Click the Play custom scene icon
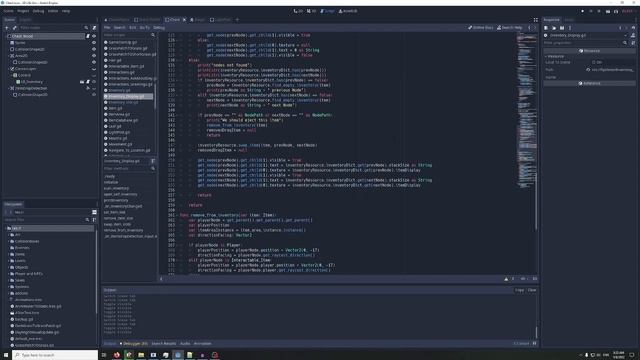The width and height of the screenshot is (640, 360). pos(616,11)
